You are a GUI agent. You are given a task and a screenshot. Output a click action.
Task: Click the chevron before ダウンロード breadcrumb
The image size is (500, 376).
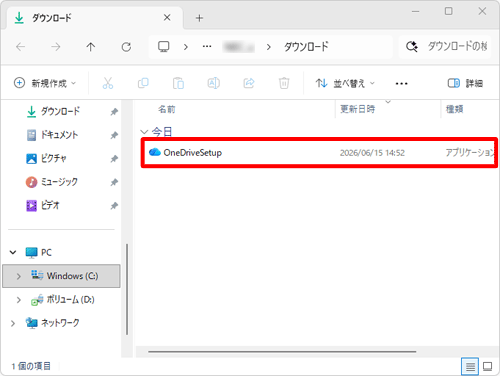coord(269,47)
